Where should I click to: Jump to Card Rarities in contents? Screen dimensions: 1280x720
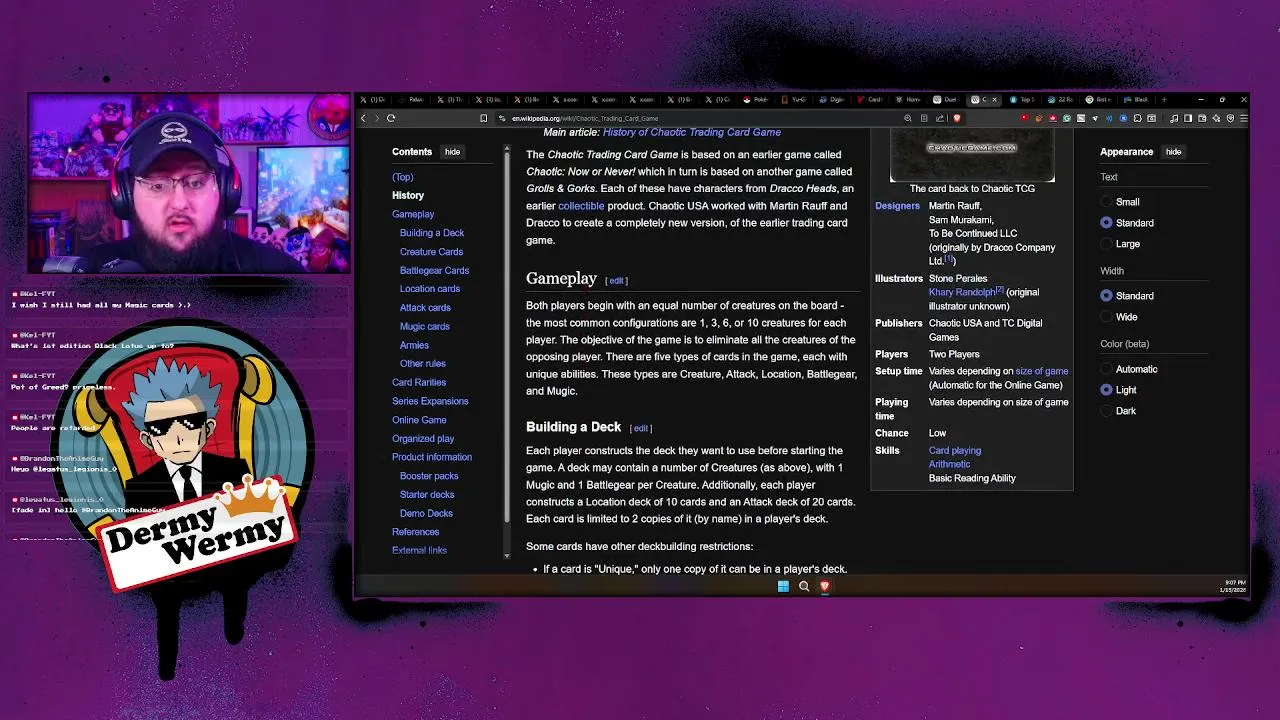419,382
